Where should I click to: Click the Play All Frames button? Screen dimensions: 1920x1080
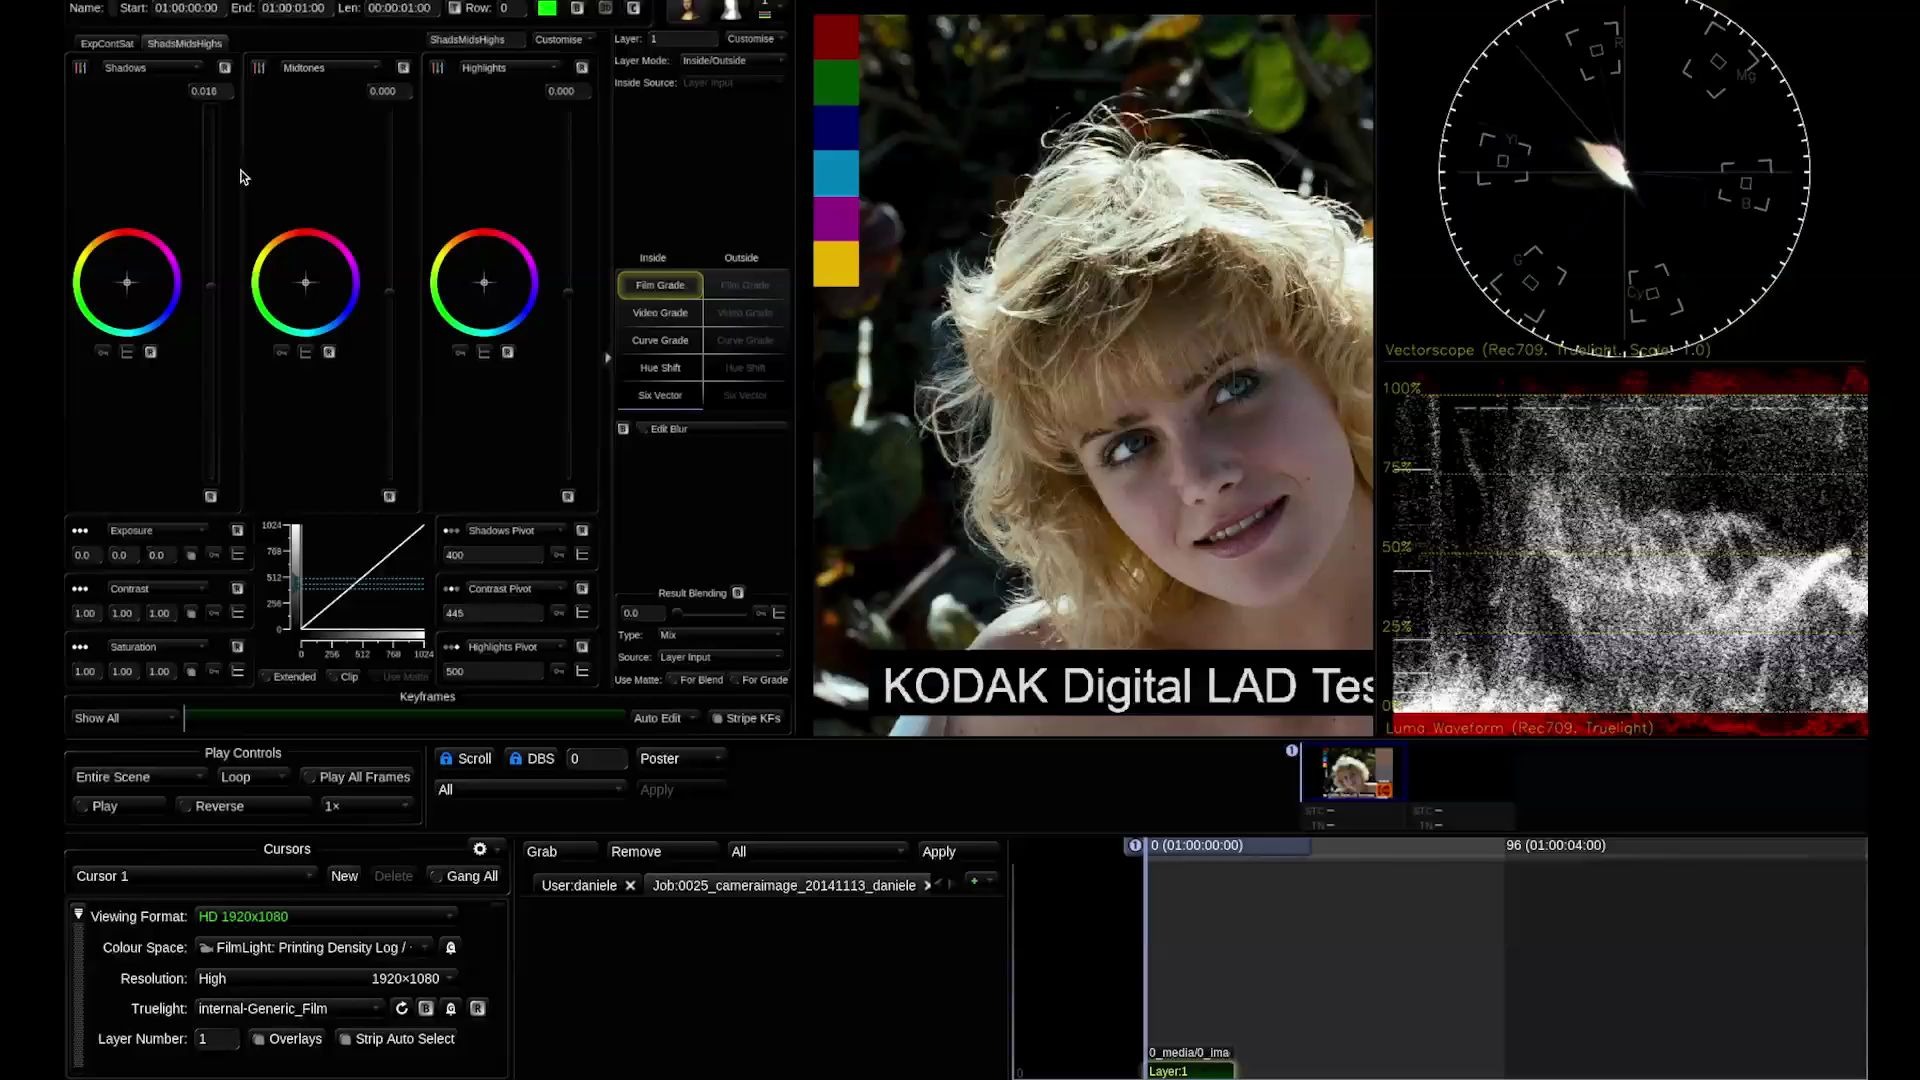click(x=357, y=777)
